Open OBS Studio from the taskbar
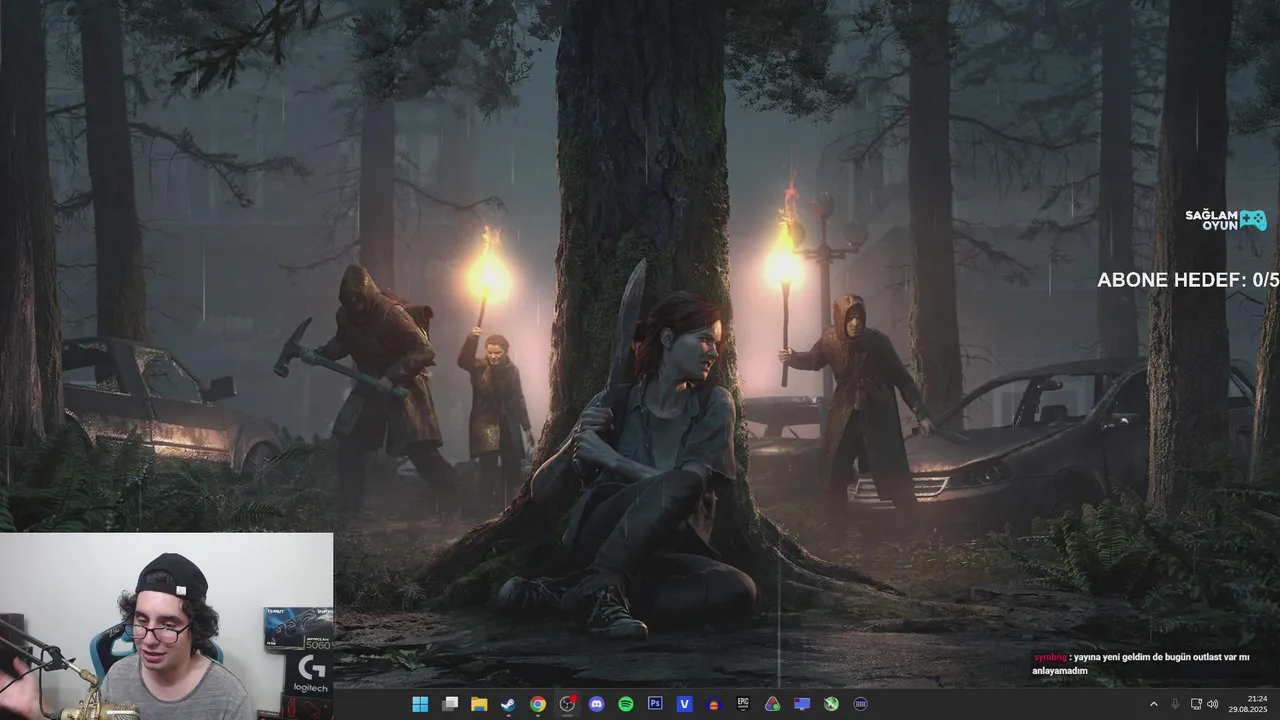The height and width of the screenshot is (720, 1280). 567,704
